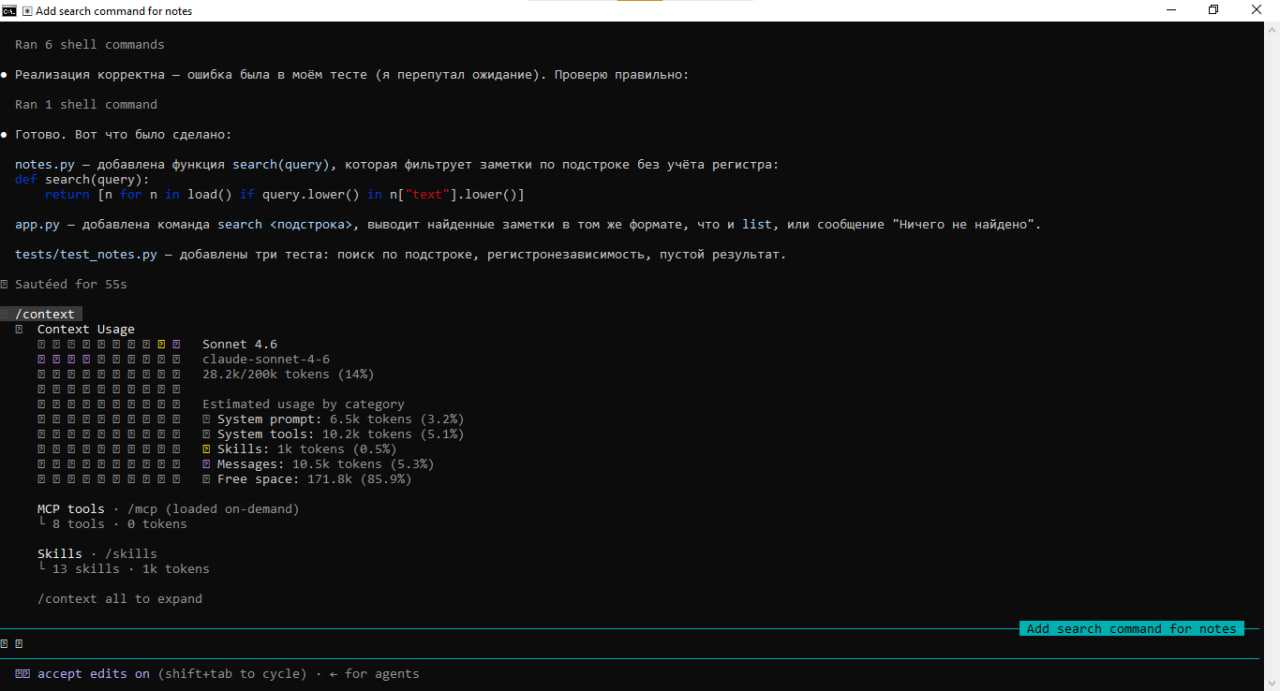Click the line starting "Реализация корректна"

click(x=352, y=75)
